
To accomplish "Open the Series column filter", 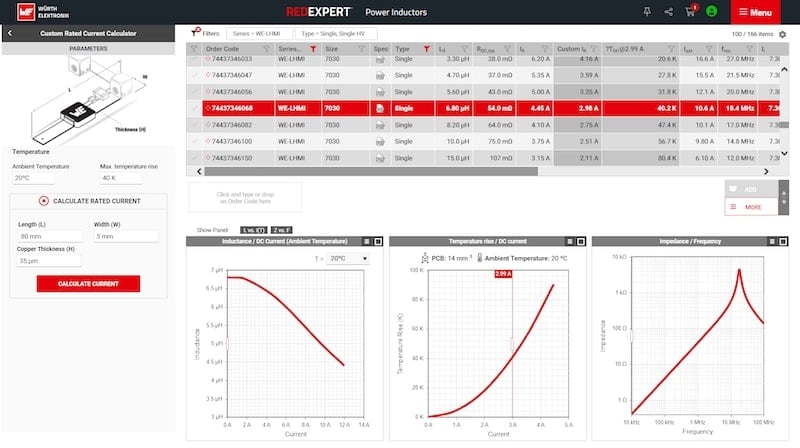I will (313, 49).
